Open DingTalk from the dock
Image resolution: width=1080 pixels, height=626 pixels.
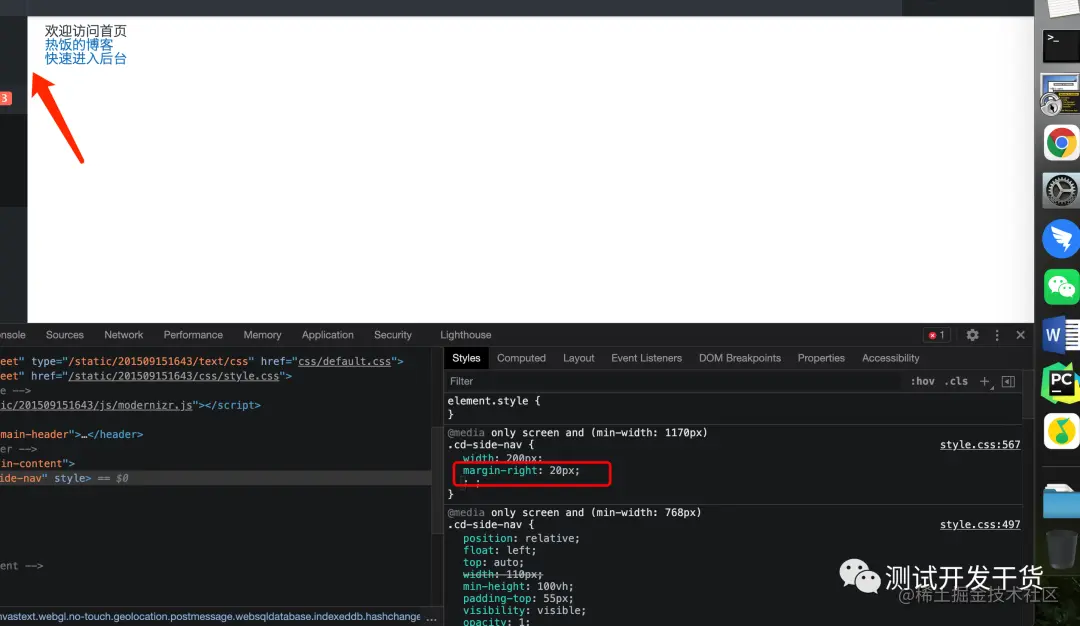[x=1061, y=239]
